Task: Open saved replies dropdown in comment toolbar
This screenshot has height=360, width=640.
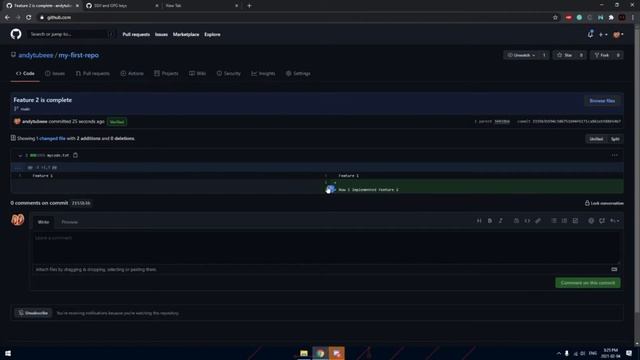Action: (615, 221)
